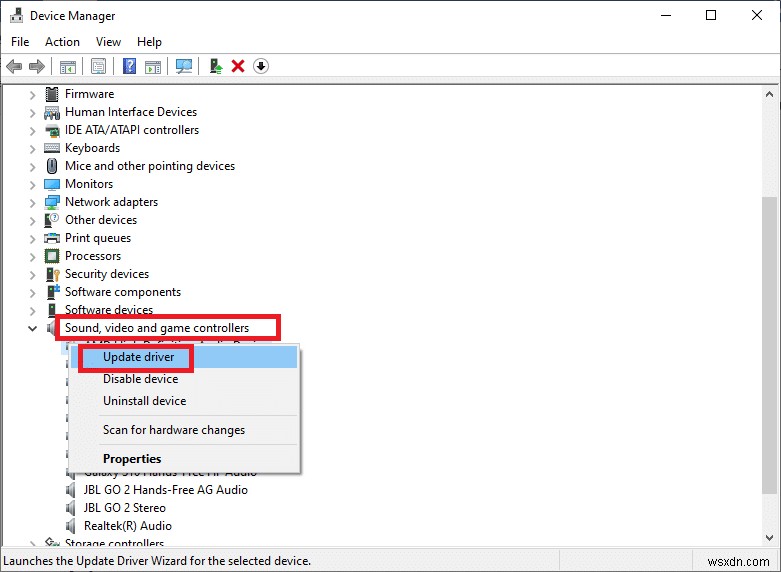Viewport: 781px width, 572px height.
Task: Select the Processors label
Action: click(x=93, y=256)
